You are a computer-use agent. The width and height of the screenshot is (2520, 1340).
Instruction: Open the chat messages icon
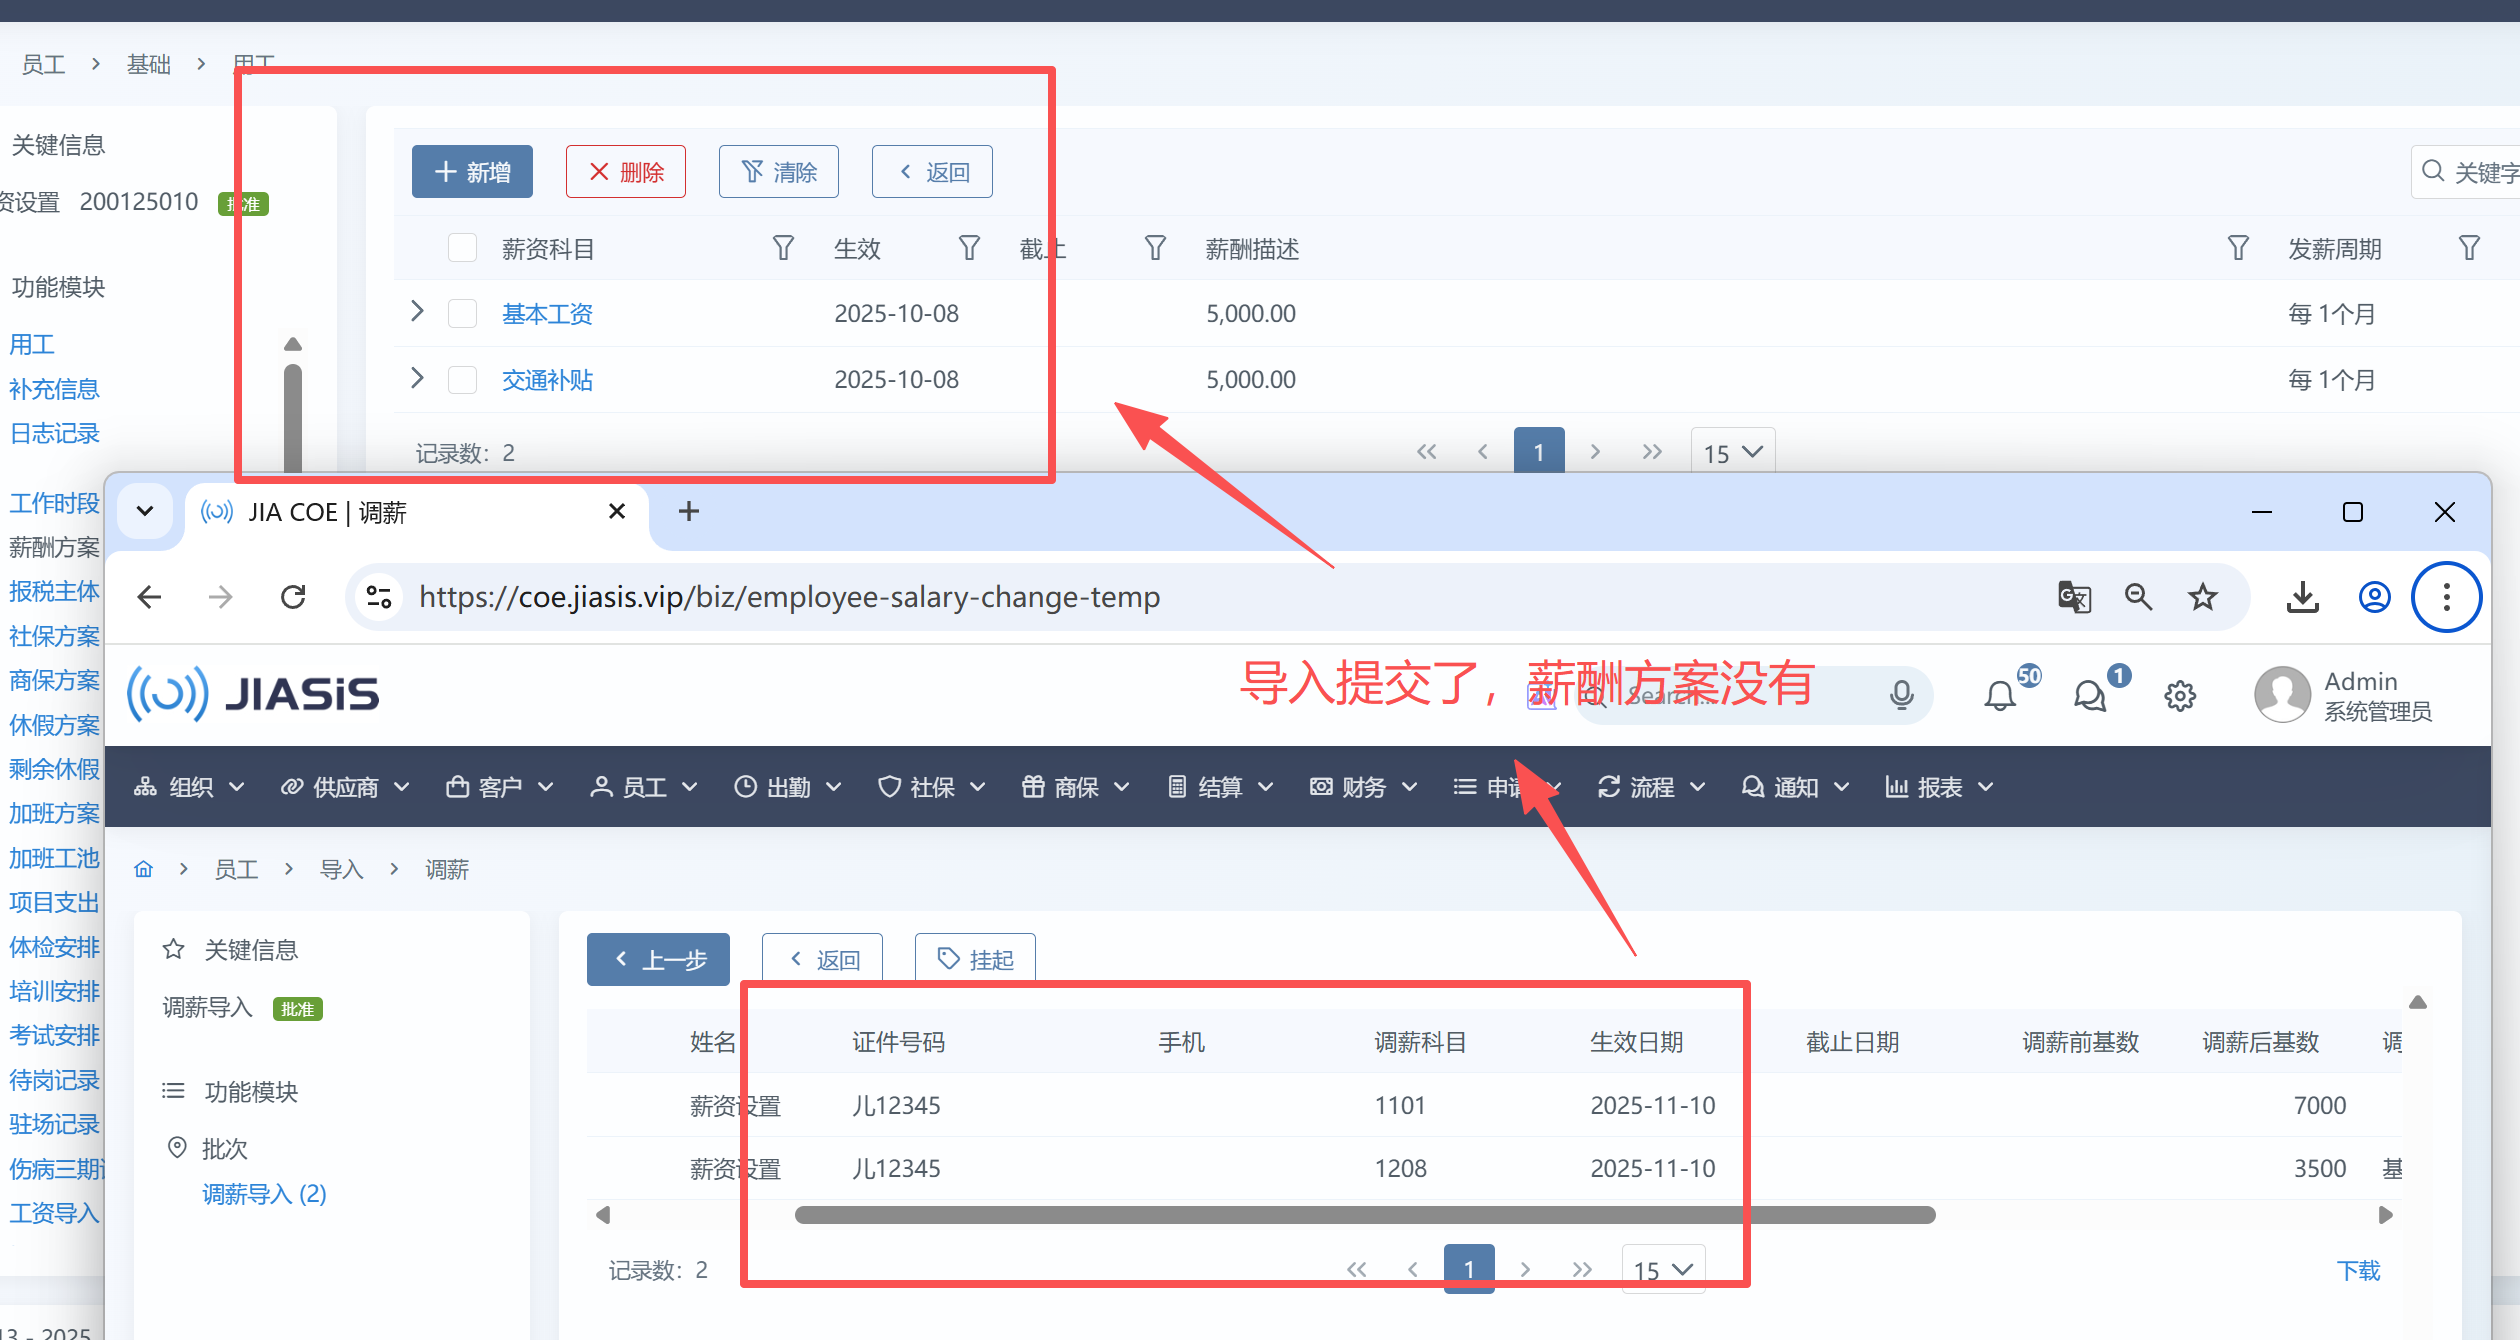click(2090, 695)
